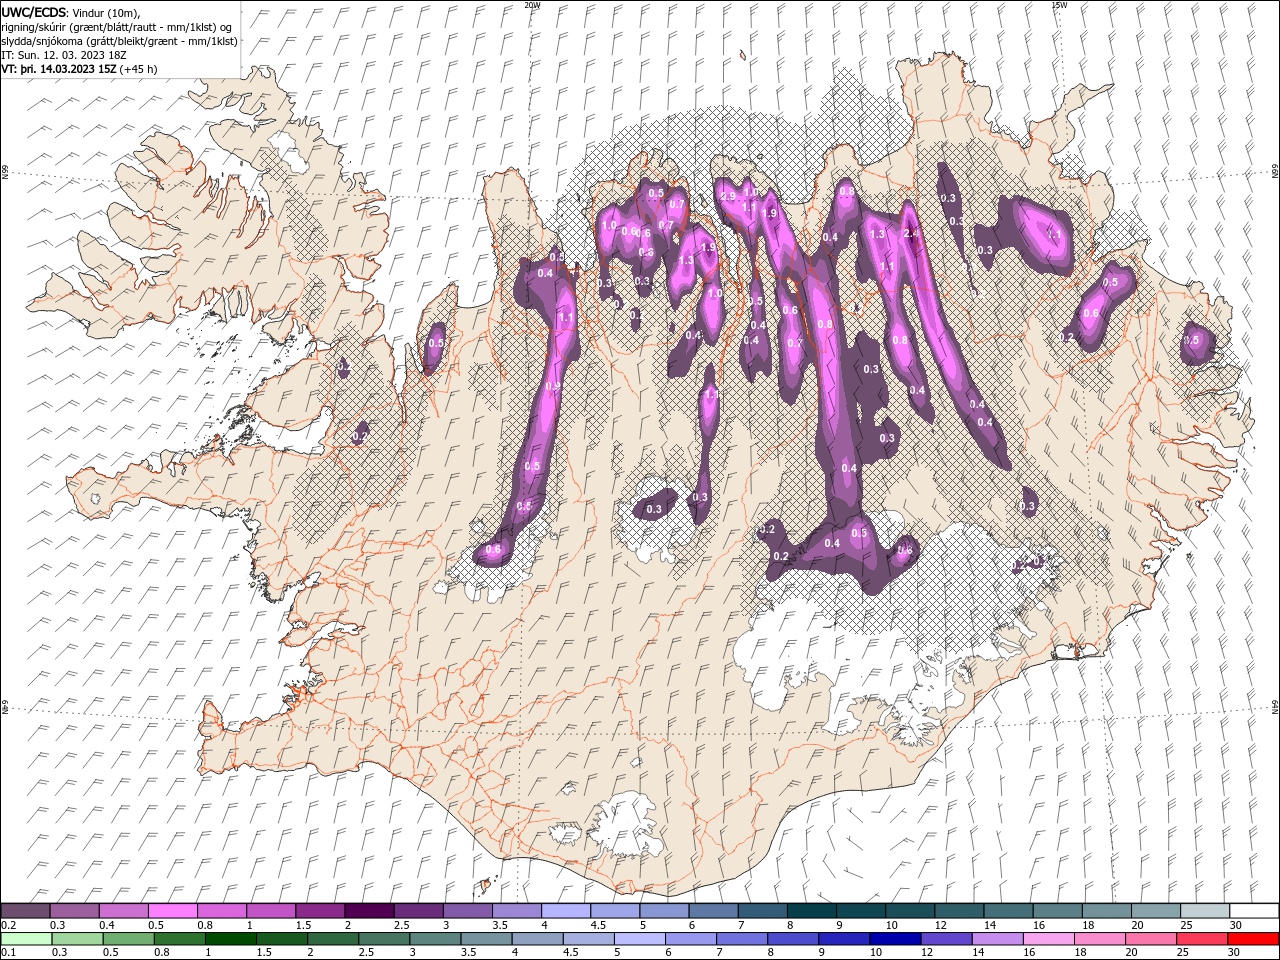Screen dimensions: 1280x960
Task: Click the '0.2' number label under the top legend
Action: tap(8, 925)
